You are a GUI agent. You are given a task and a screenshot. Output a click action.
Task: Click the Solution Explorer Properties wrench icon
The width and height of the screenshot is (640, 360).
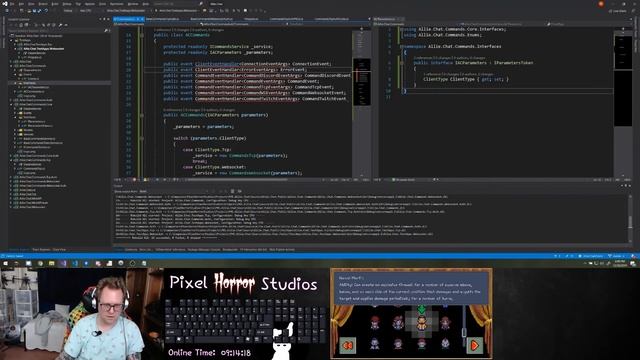click(60, 25)
